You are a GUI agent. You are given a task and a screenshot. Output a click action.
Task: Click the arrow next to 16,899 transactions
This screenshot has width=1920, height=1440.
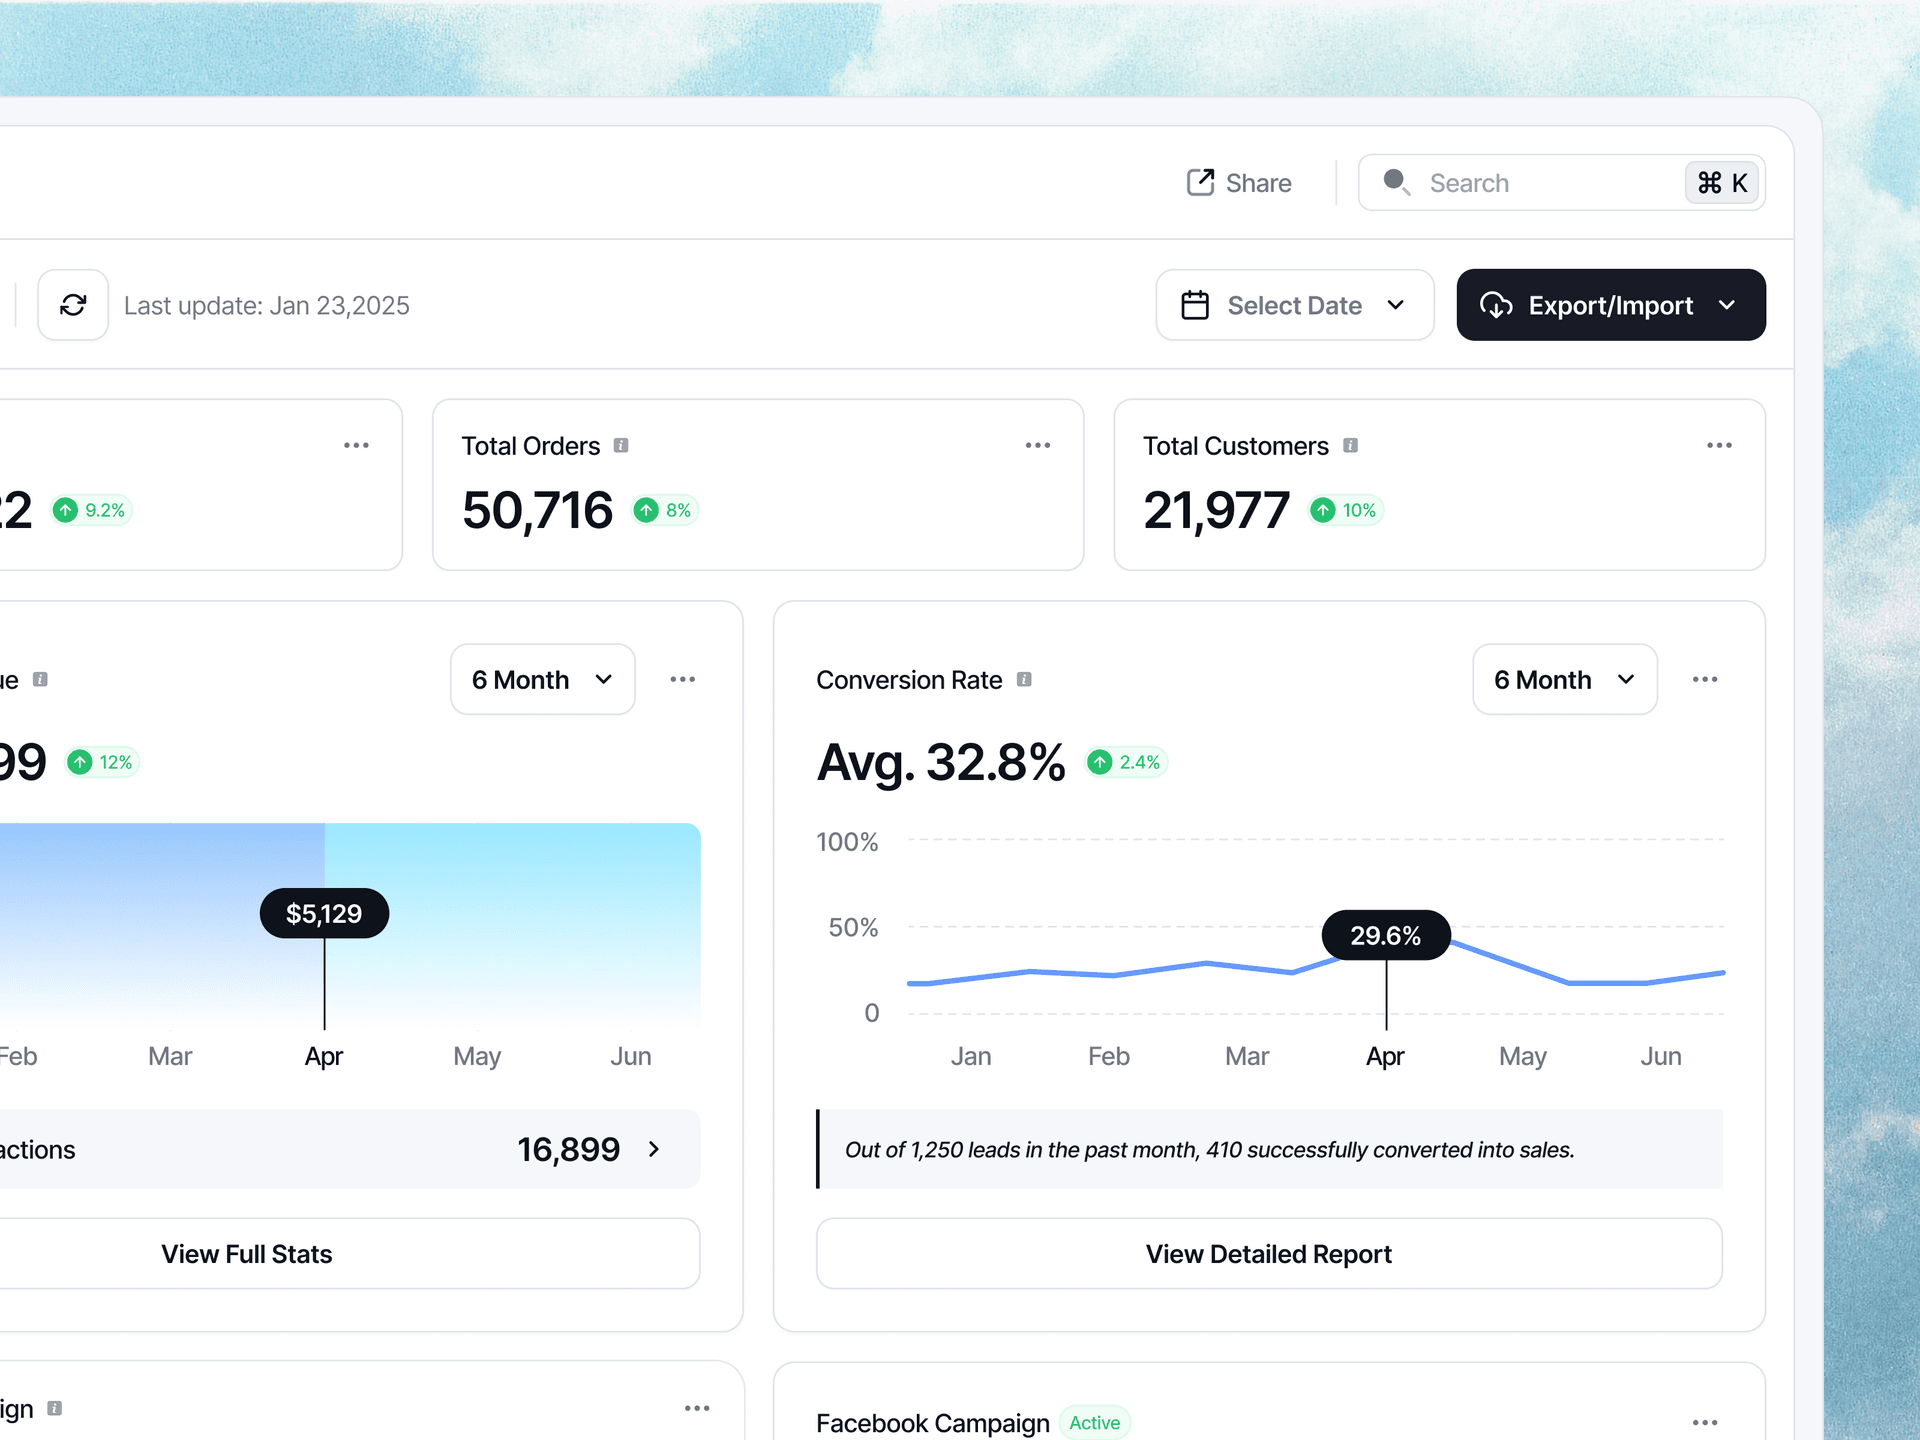pyautogui.click(x=654, y=1149)
